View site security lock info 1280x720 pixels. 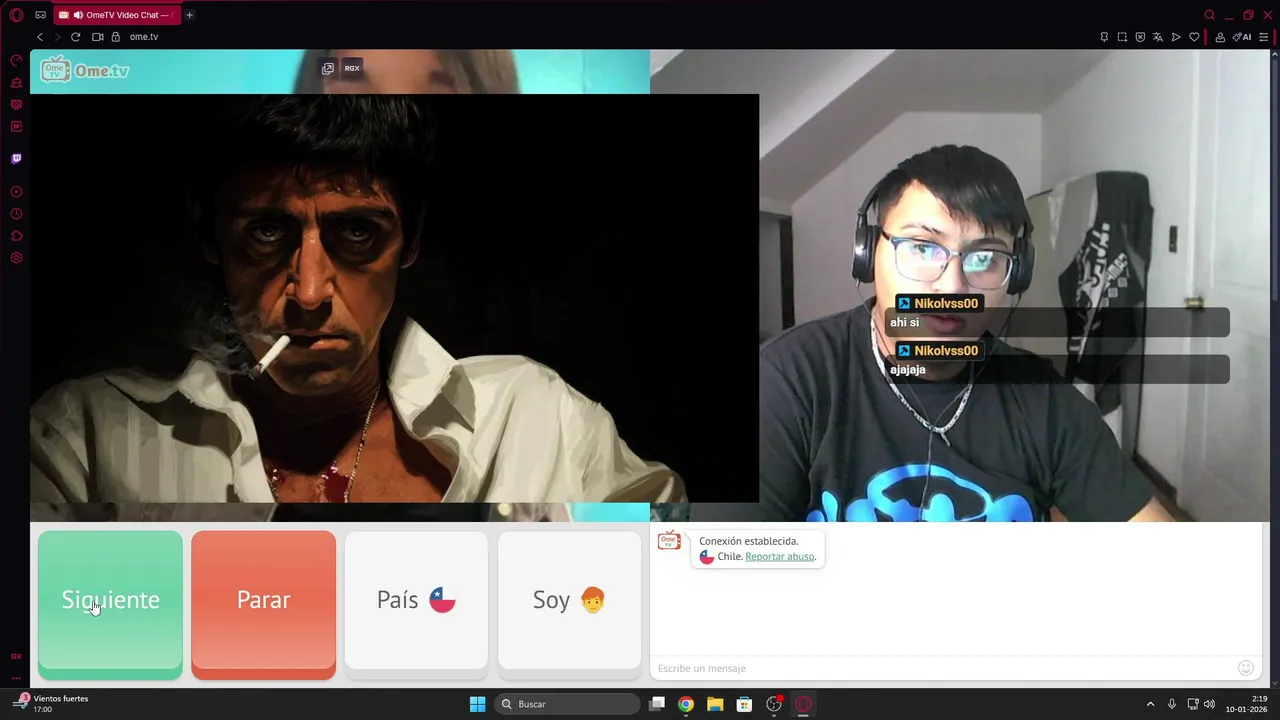[x=115, y=37]
